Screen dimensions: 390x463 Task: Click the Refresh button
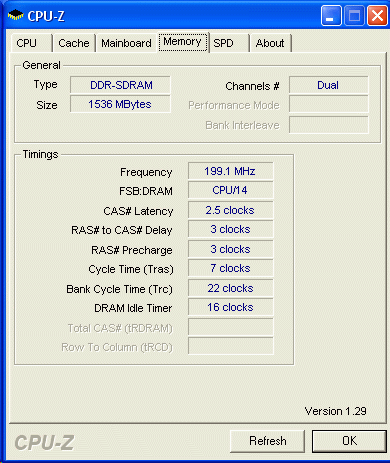pos(267,441)
